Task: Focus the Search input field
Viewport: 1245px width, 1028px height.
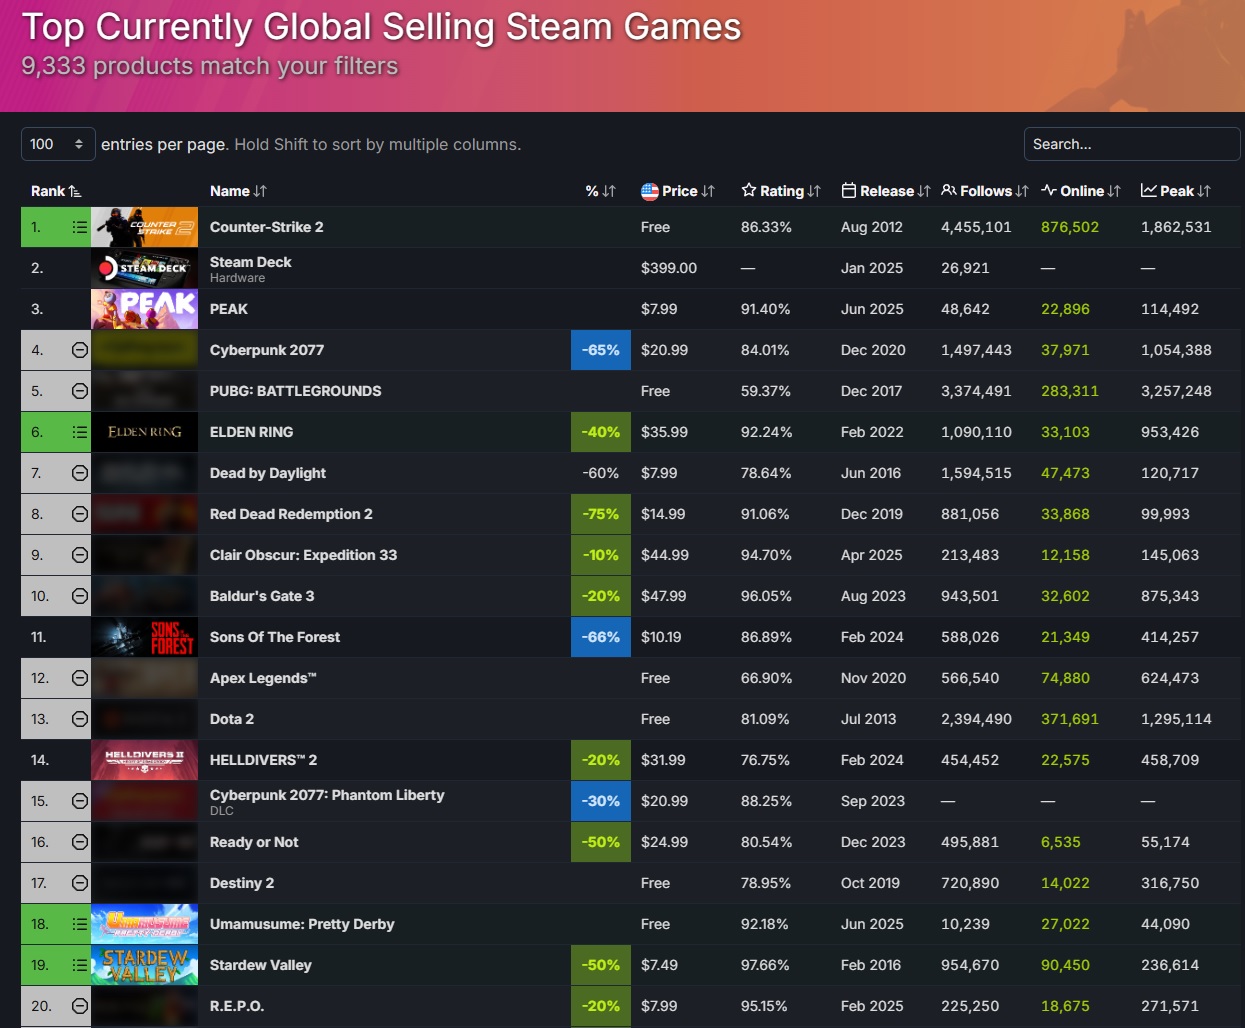Action: (1132, 144)
